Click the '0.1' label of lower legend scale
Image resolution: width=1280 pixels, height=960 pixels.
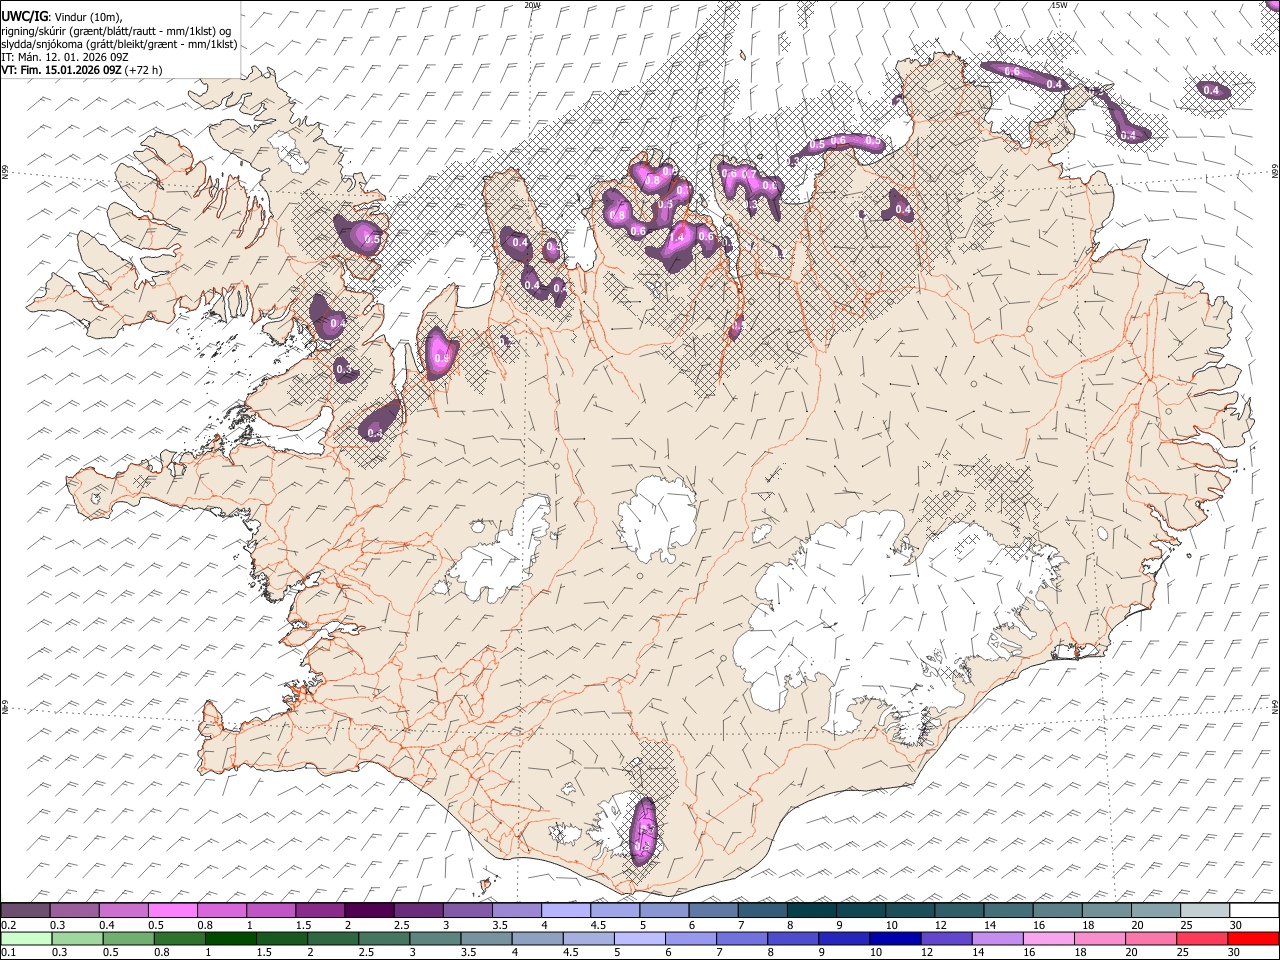coord(9,952)
